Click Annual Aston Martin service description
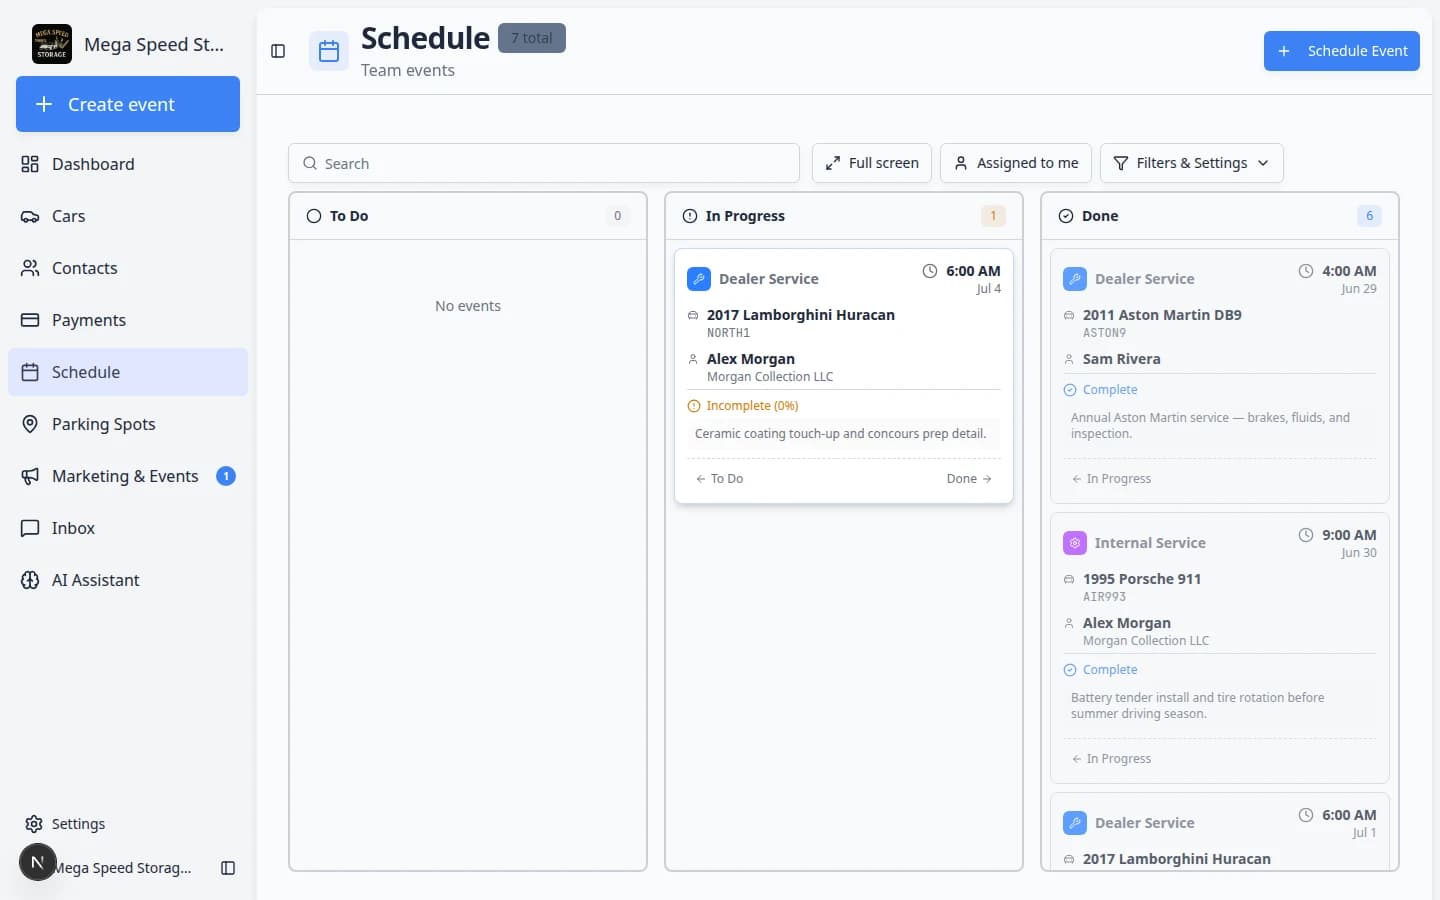The height and width of the screenshot is (900, 1440). [1210, 426]
